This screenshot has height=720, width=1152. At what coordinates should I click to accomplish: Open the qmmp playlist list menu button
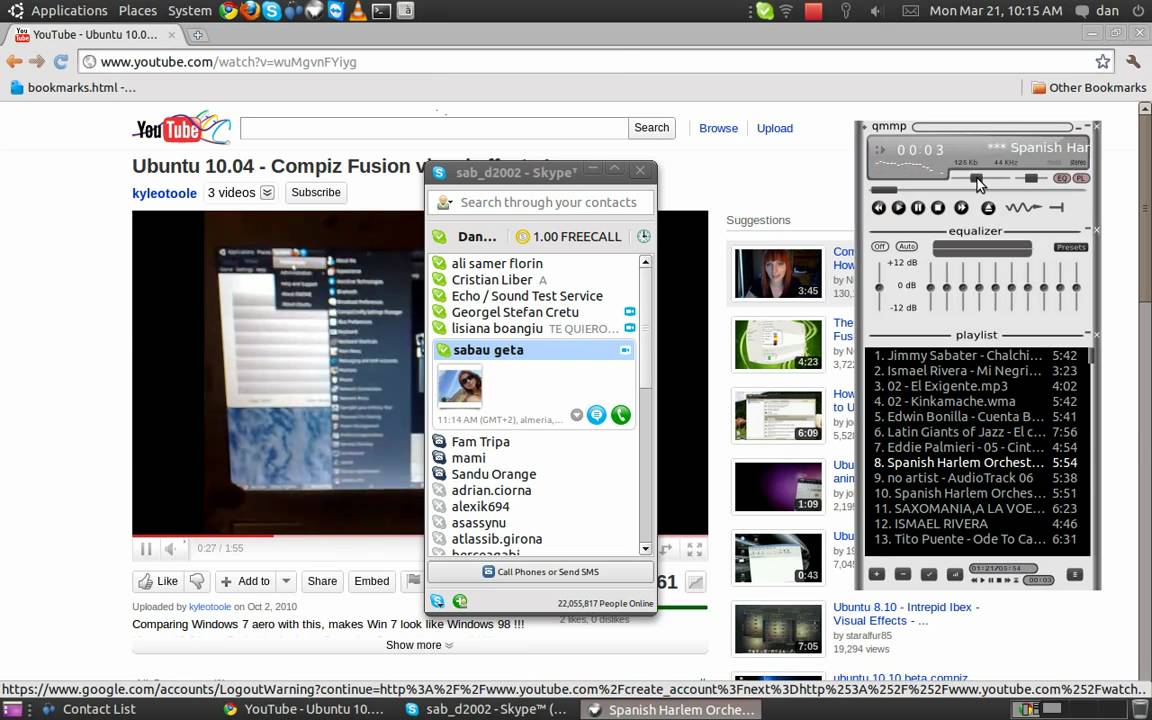click(1074, 575)
